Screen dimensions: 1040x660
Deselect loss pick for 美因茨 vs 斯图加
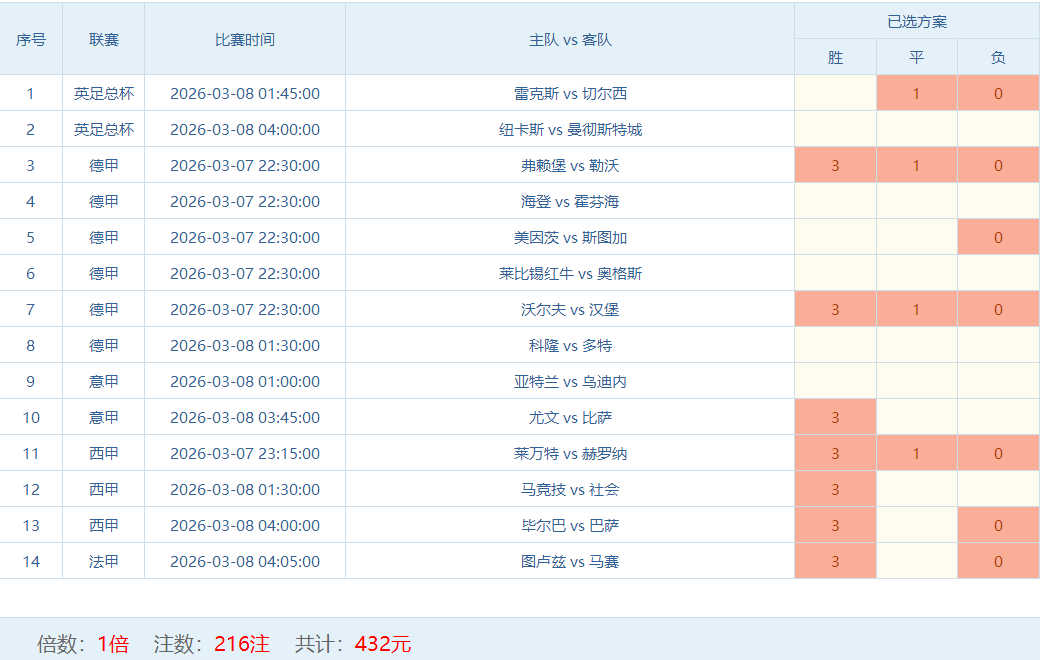pos(998,238)
